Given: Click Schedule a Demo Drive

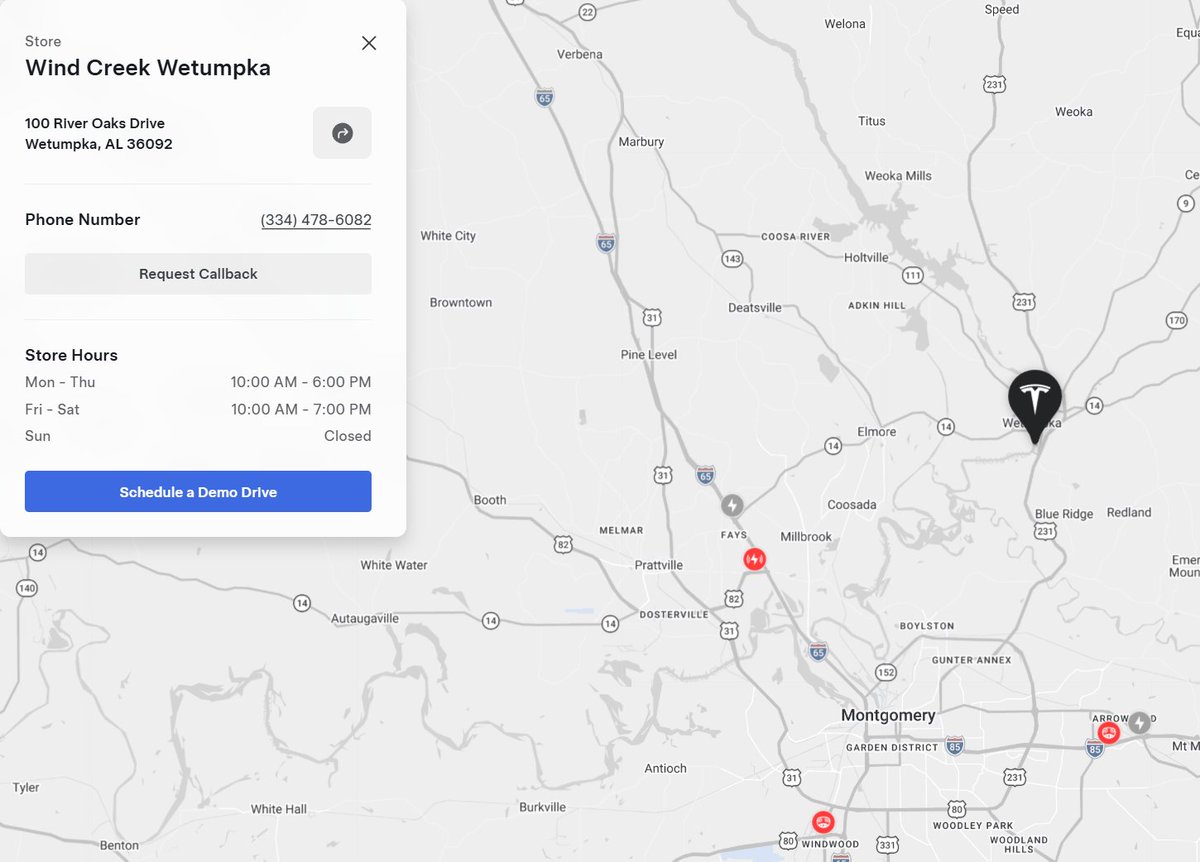Looking at the screenshot, I should coord(198,492).
